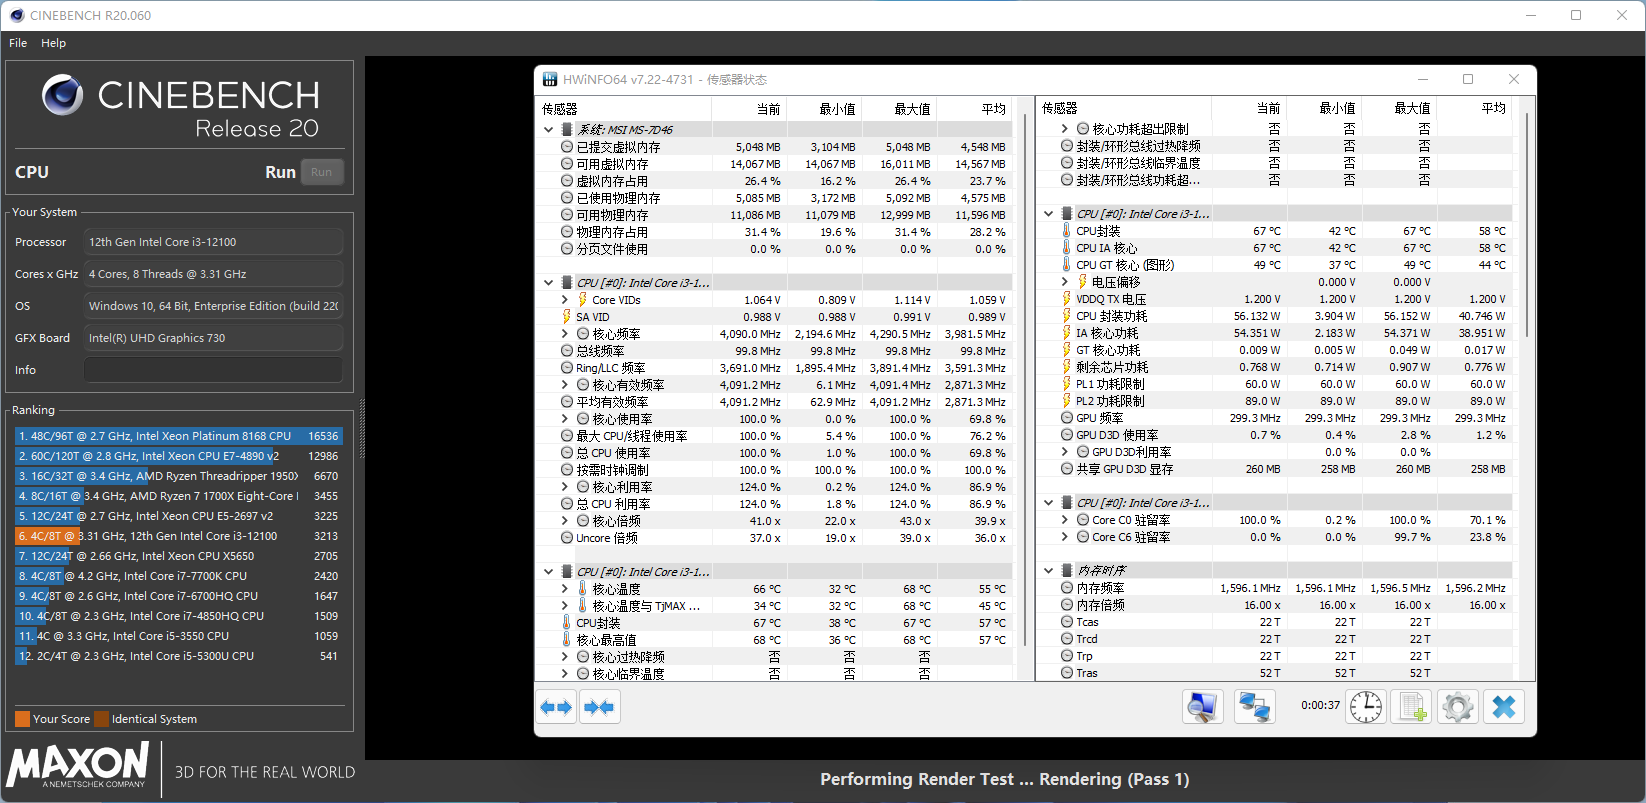Viewport: 1646px width, 803px height.
Task: Maximize the HWiNFO64 window
Action: [1468, 79]
